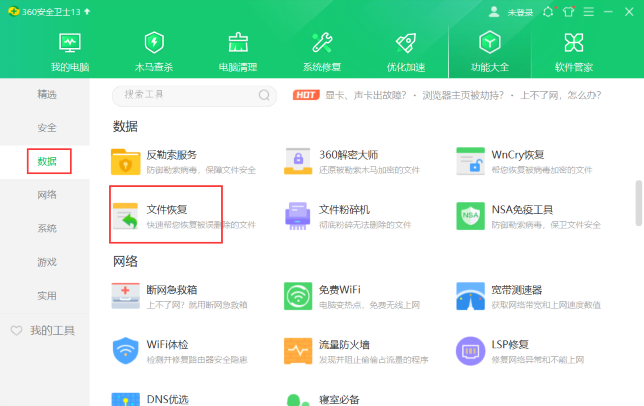Open 电脑清理 tab
644x406 pixels.
[238, 52]
